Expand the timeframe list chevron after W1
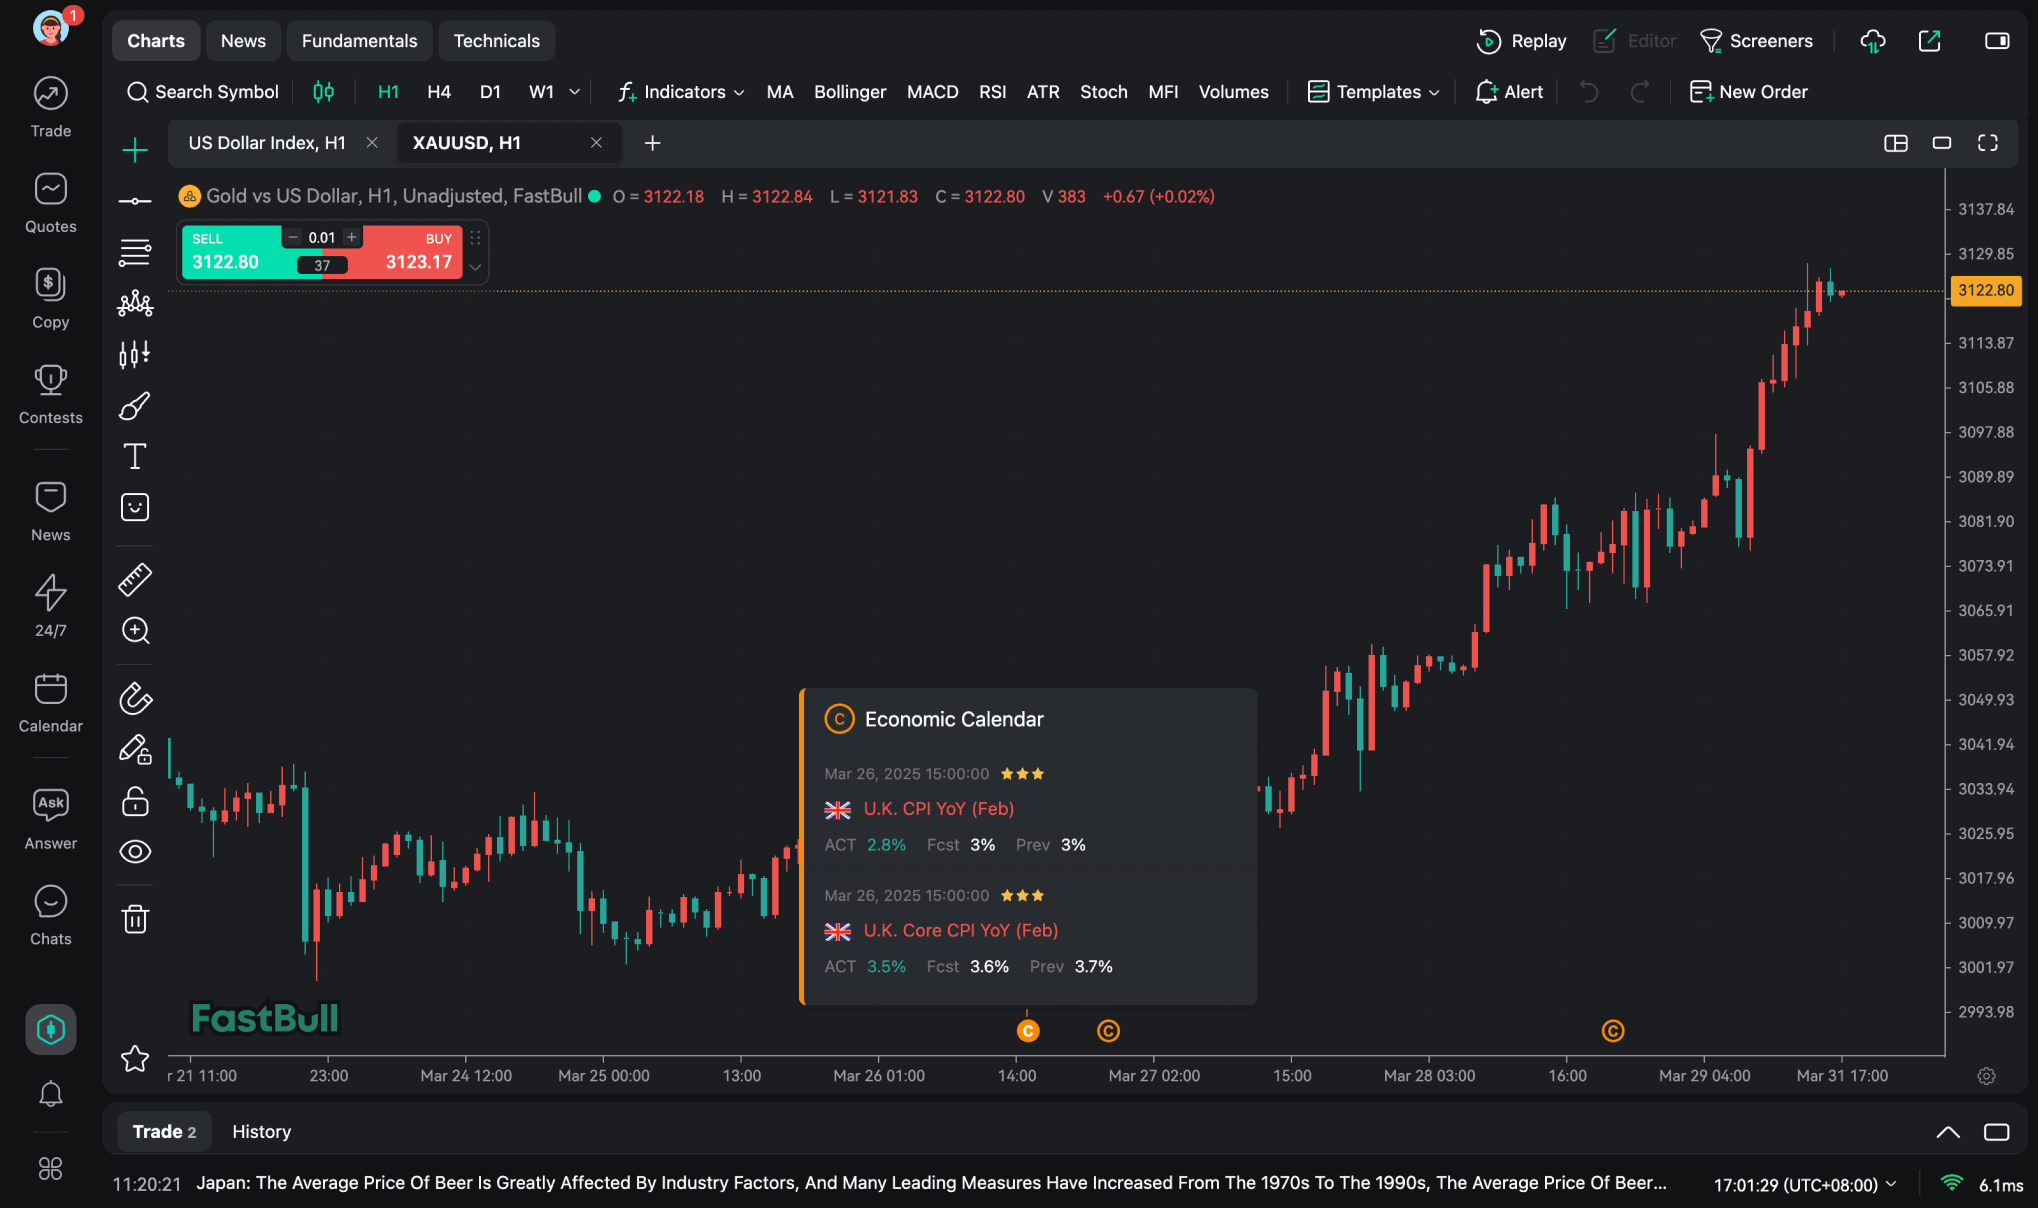The height and width of the screenshot is (1208, 2038). coord(574,92)
